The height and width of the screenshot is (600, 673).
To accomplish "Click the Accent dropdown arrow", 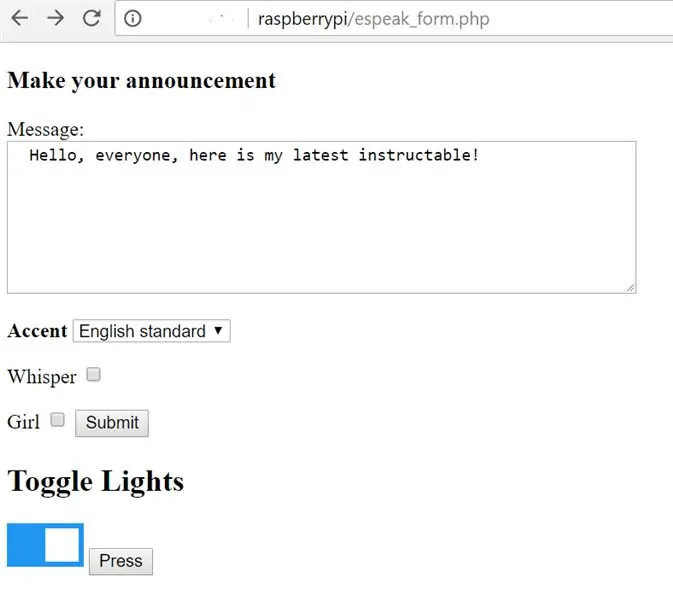I will pyautogui.click(x=218, y=330).
